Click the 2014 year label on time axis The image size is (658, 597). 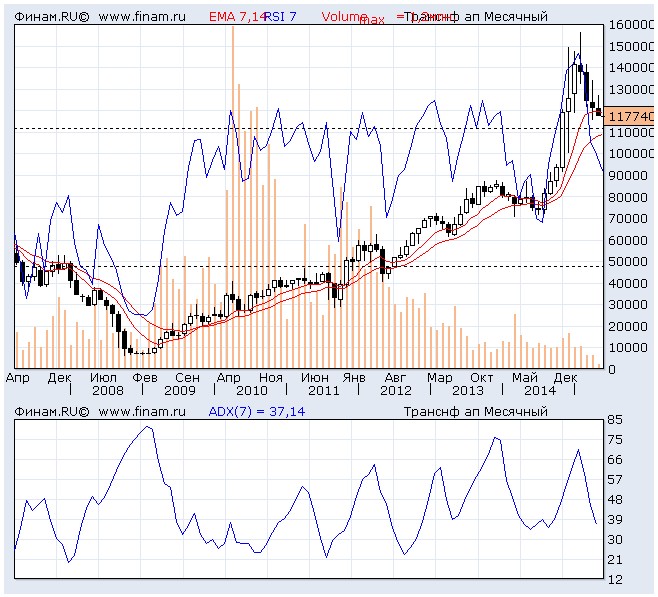(x=540, y=391)
